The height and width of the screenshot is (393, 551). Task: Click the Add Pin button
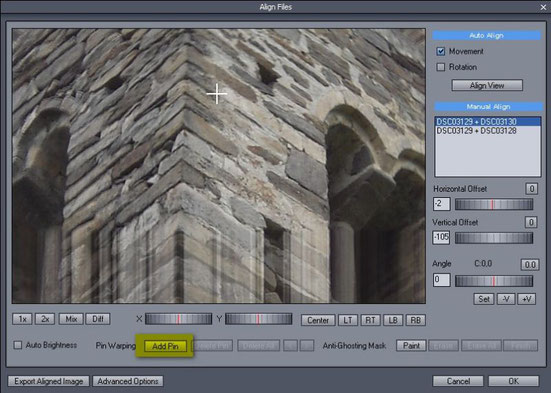[165, 346]
